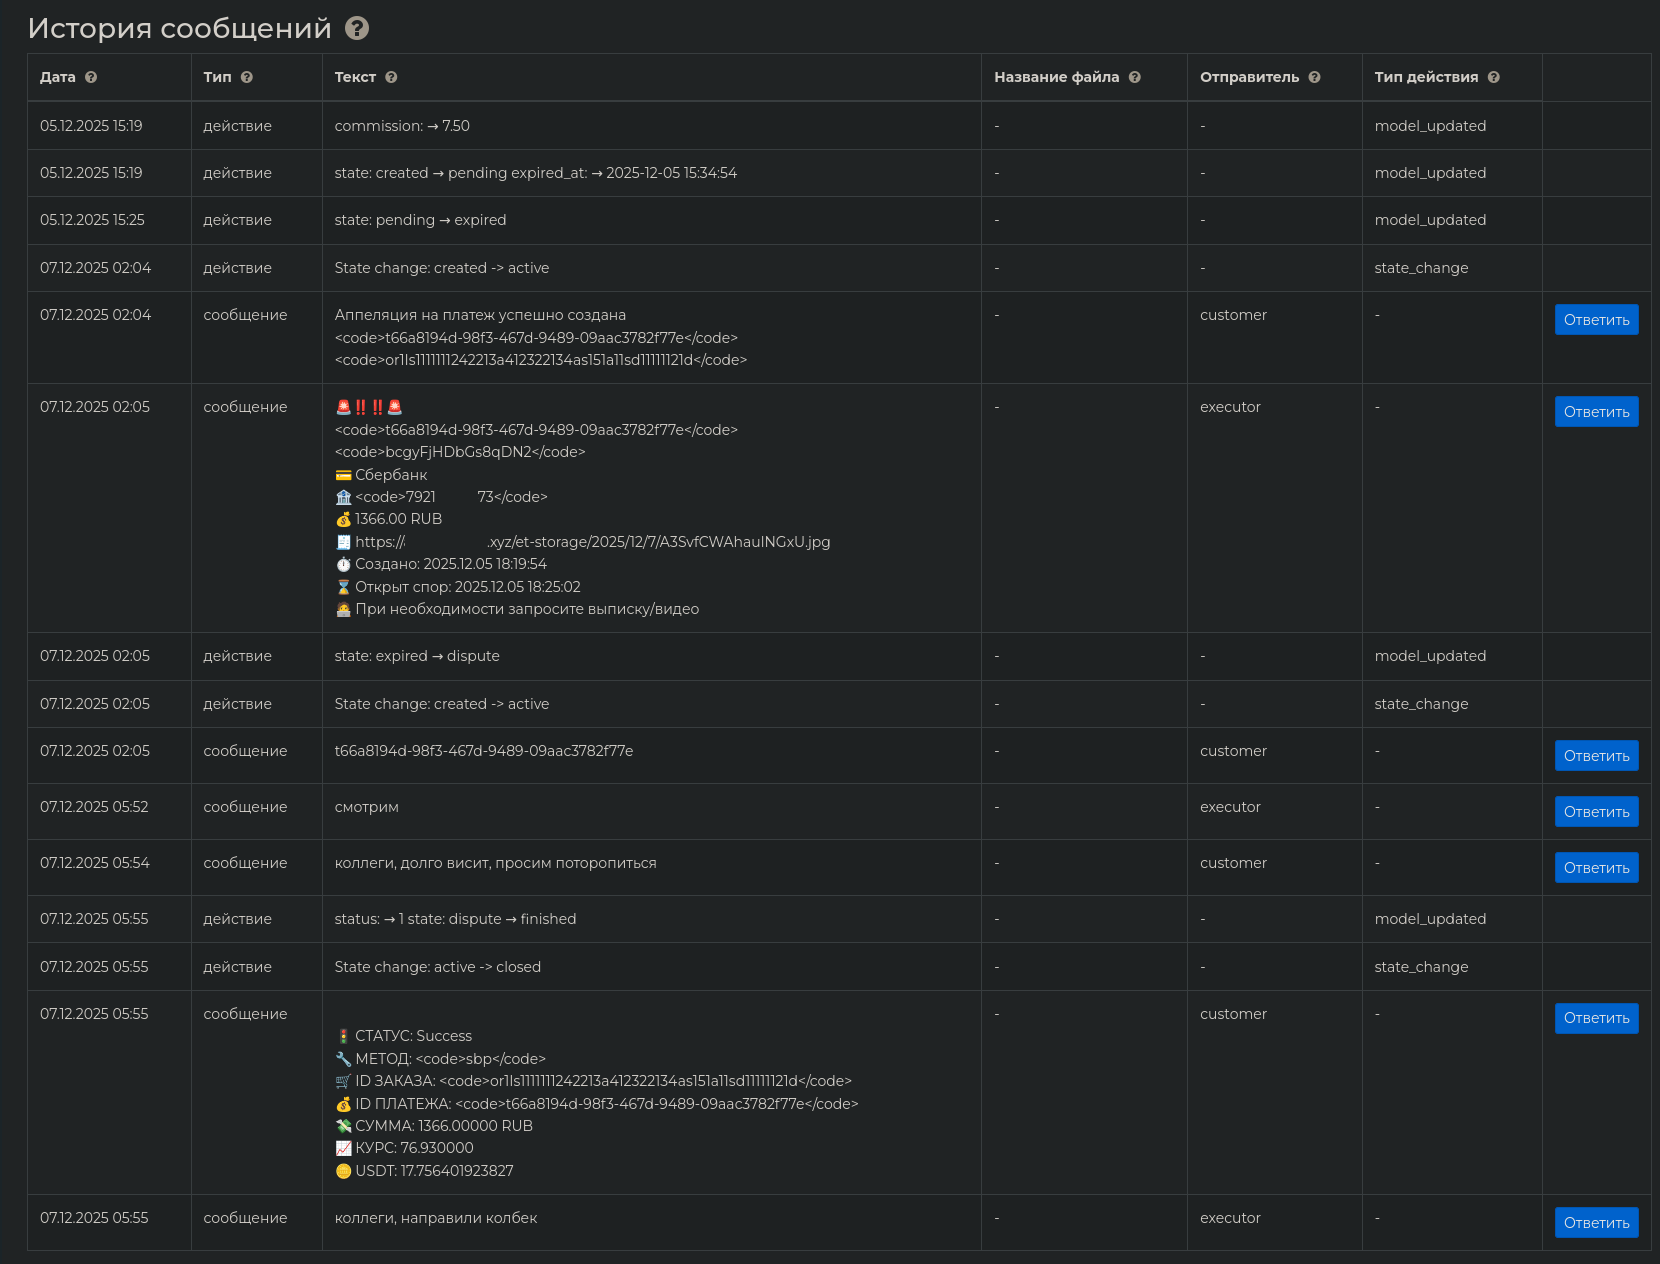The height and width of the screenshot is (1264, 1660).
Task: Reply to долго висит customer message
Action: [1596, 868]
